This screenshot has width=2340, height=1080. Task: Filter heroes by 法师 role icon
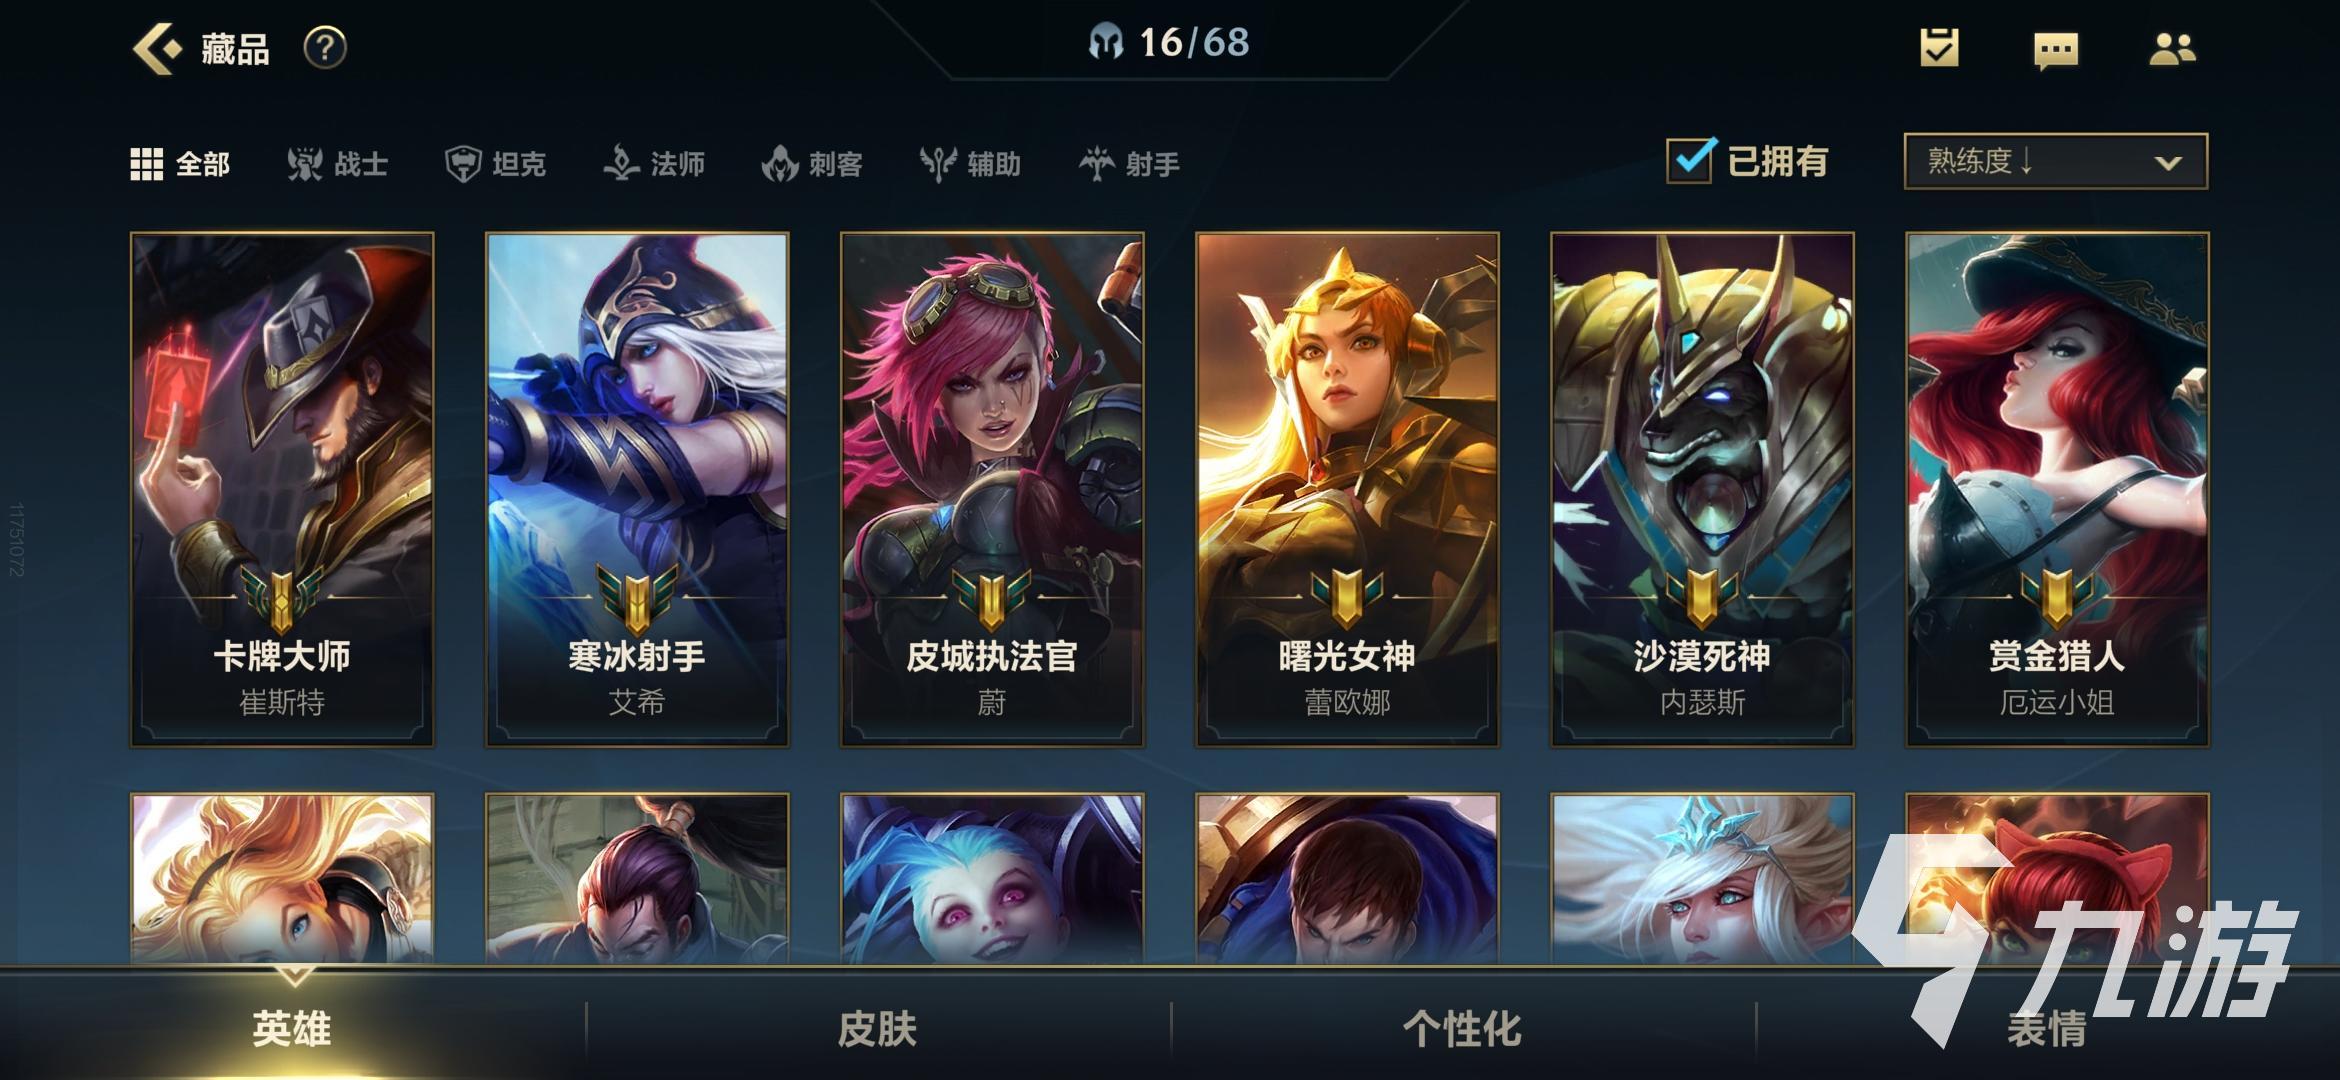621,163
